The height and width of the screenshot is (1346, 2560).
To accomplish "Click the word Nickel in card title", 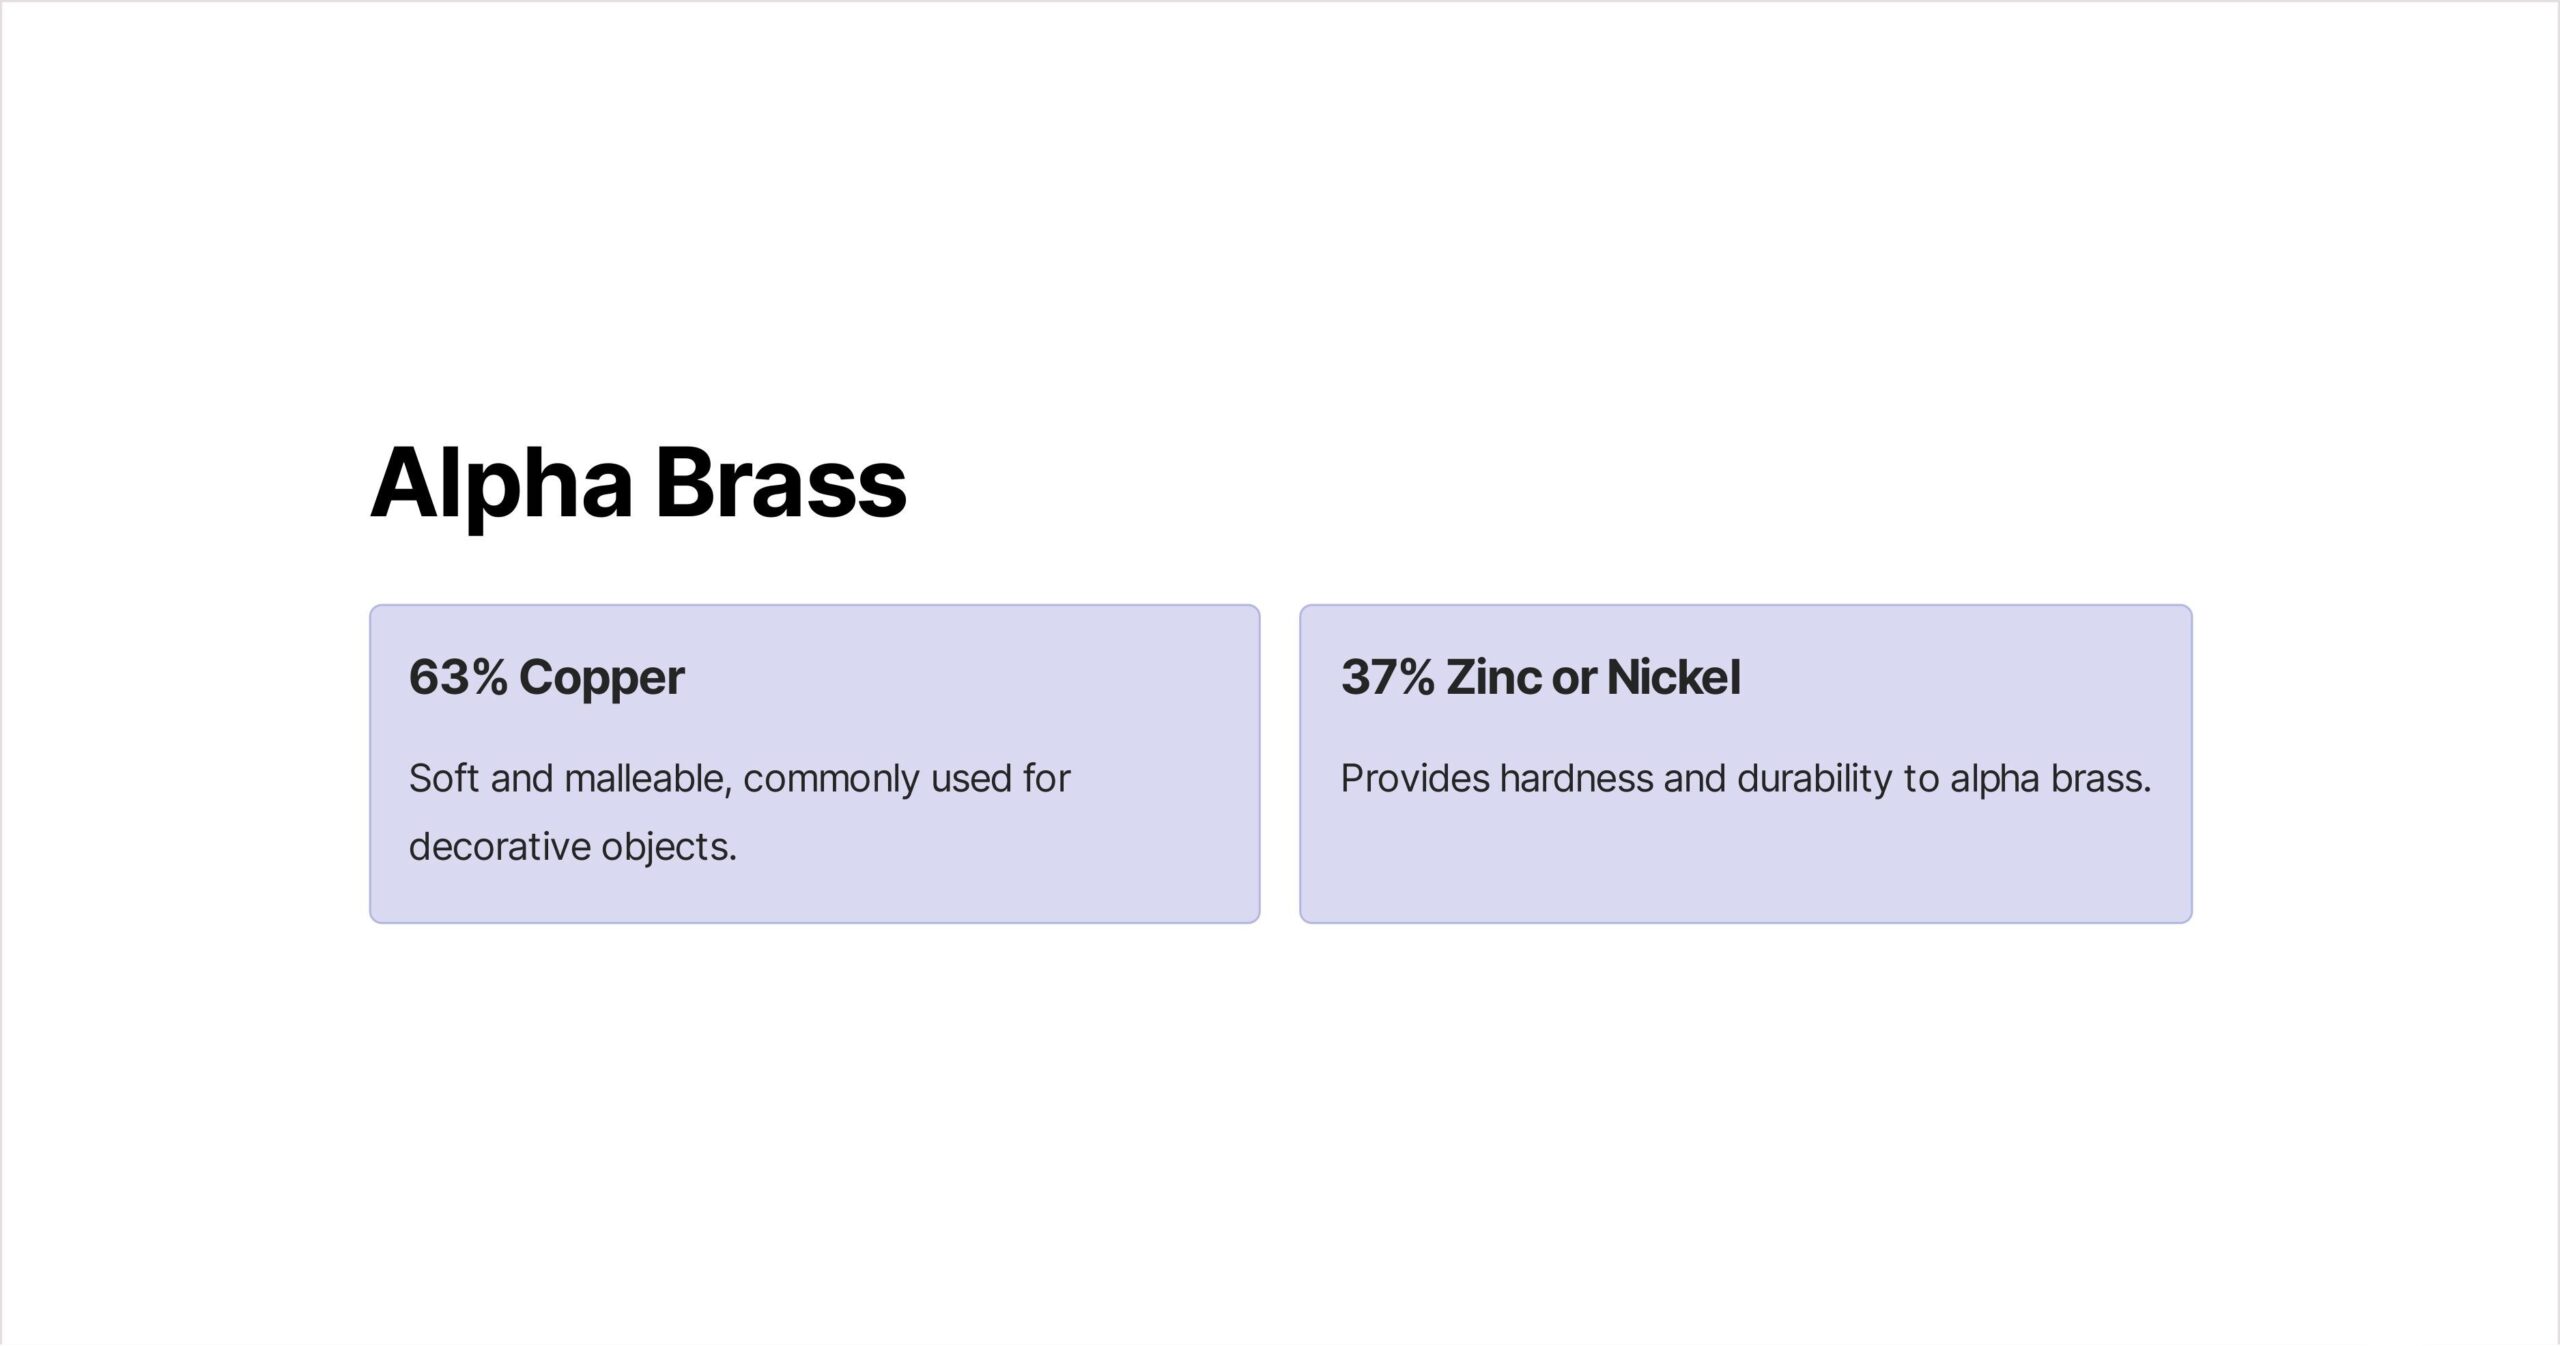I will pos(1674,677).
